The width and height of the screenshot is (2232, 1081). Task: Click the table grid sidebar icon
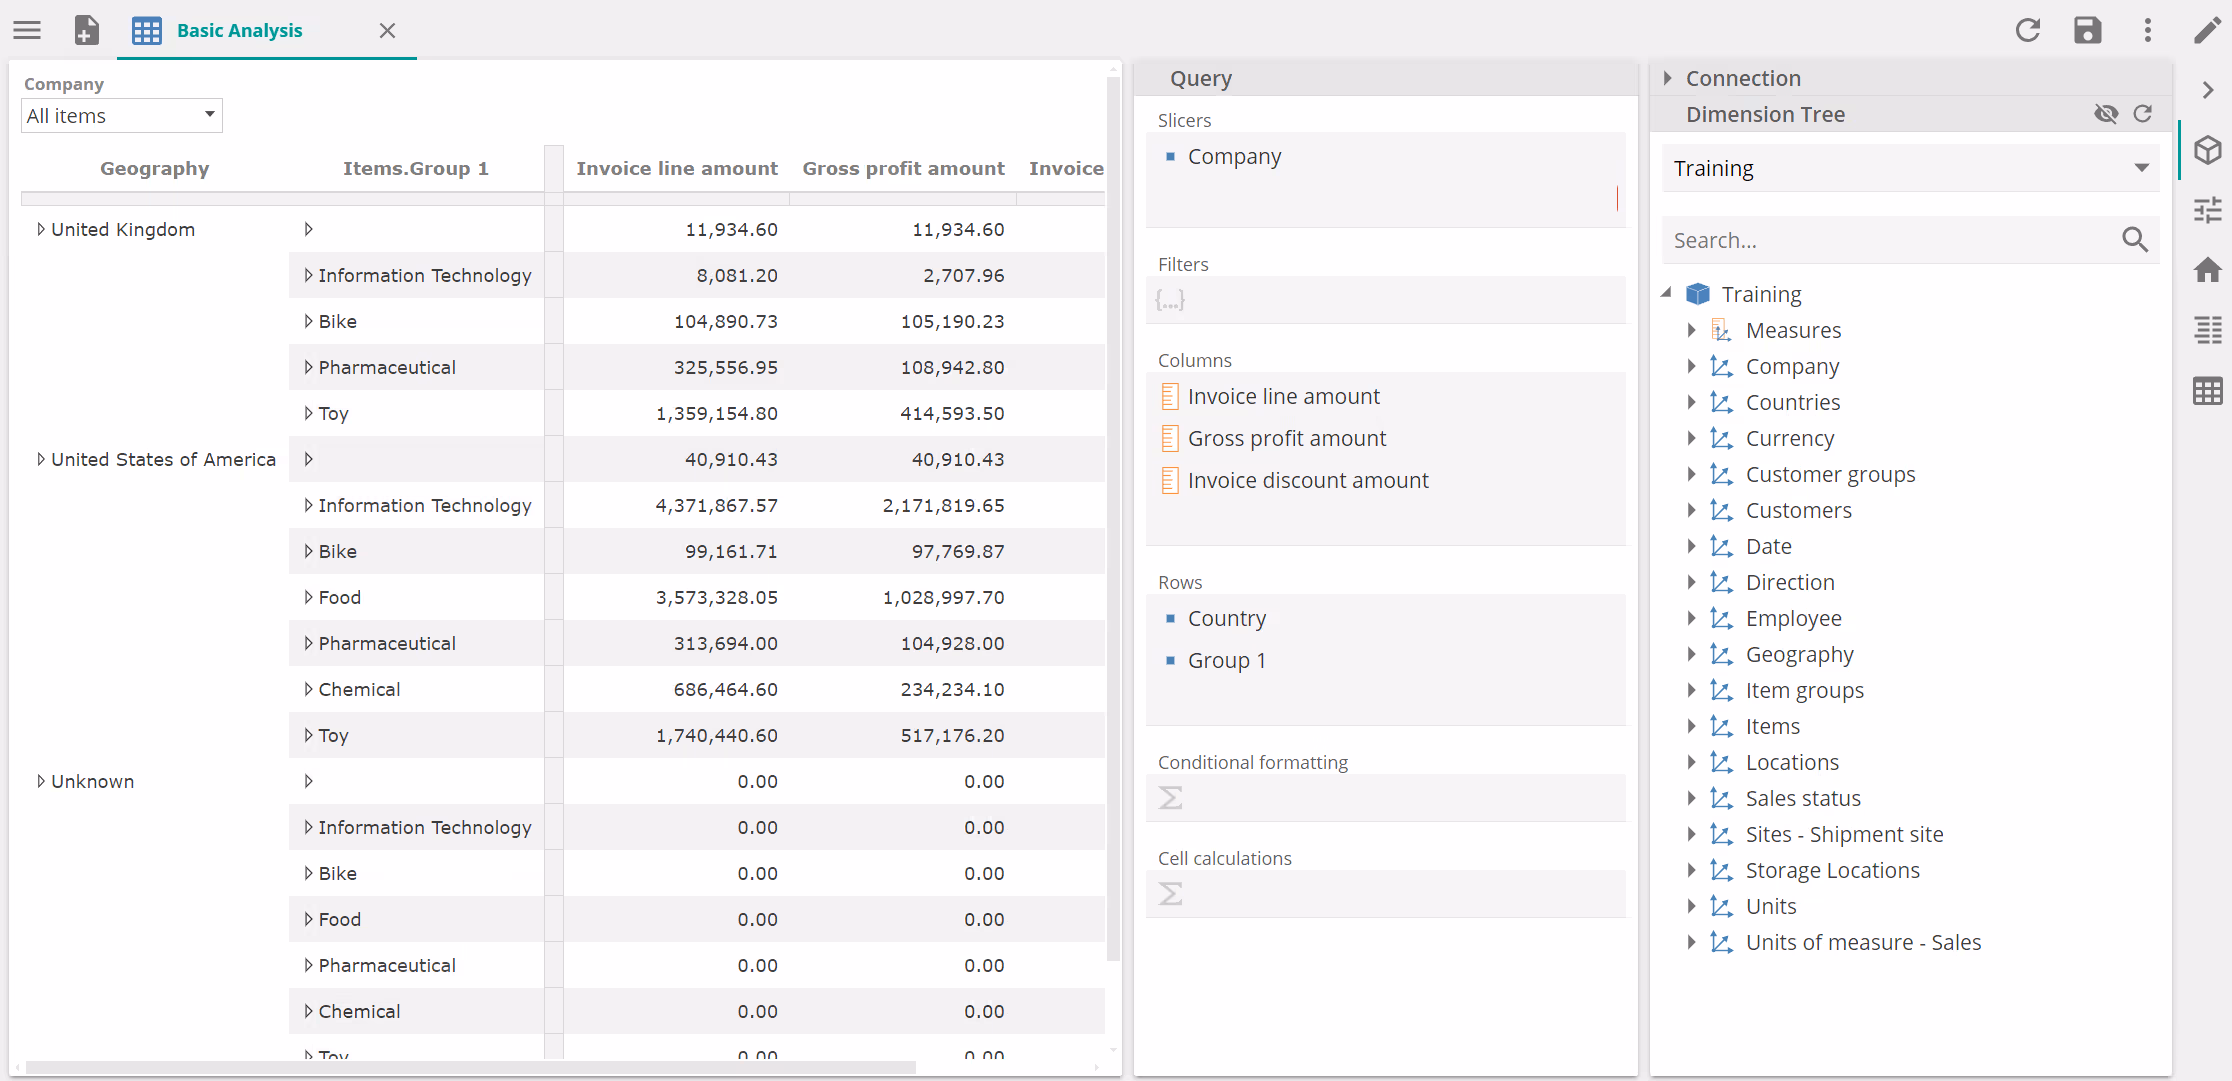(2207, 390)
